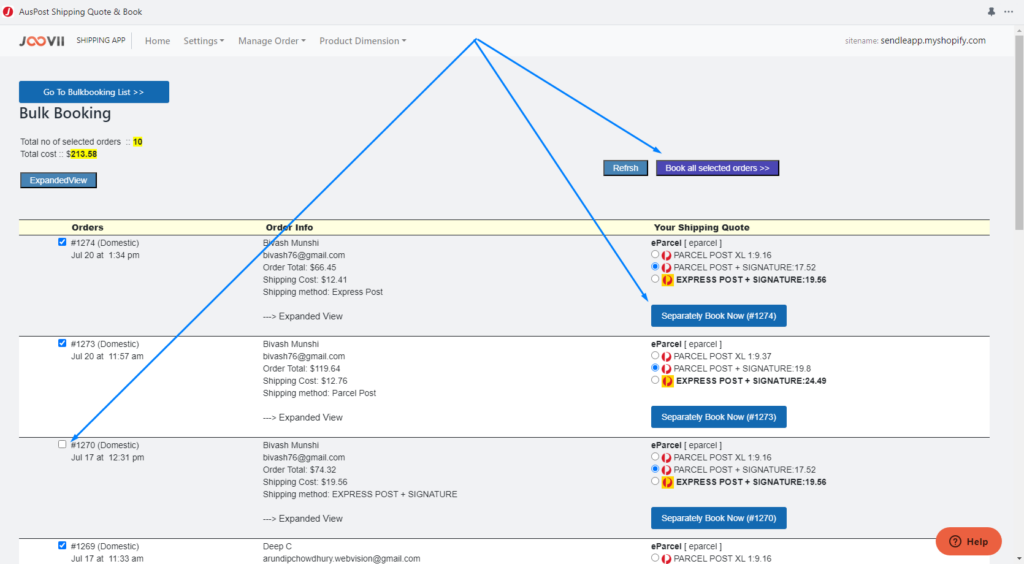1024x564 pixels.
Task: Select EXPRESS POST + SIGNATURE:24.49 radio
Action: click(x=655, y=381)
